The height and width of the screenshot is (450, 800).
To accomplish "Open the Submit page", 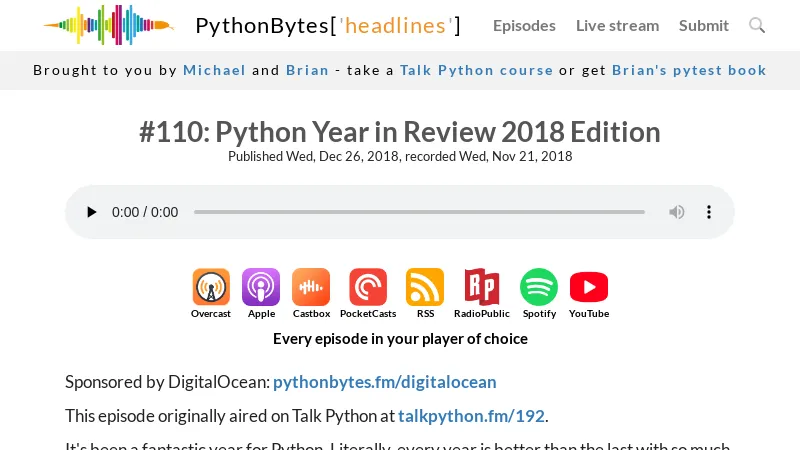I will click(x=704, y=25).
